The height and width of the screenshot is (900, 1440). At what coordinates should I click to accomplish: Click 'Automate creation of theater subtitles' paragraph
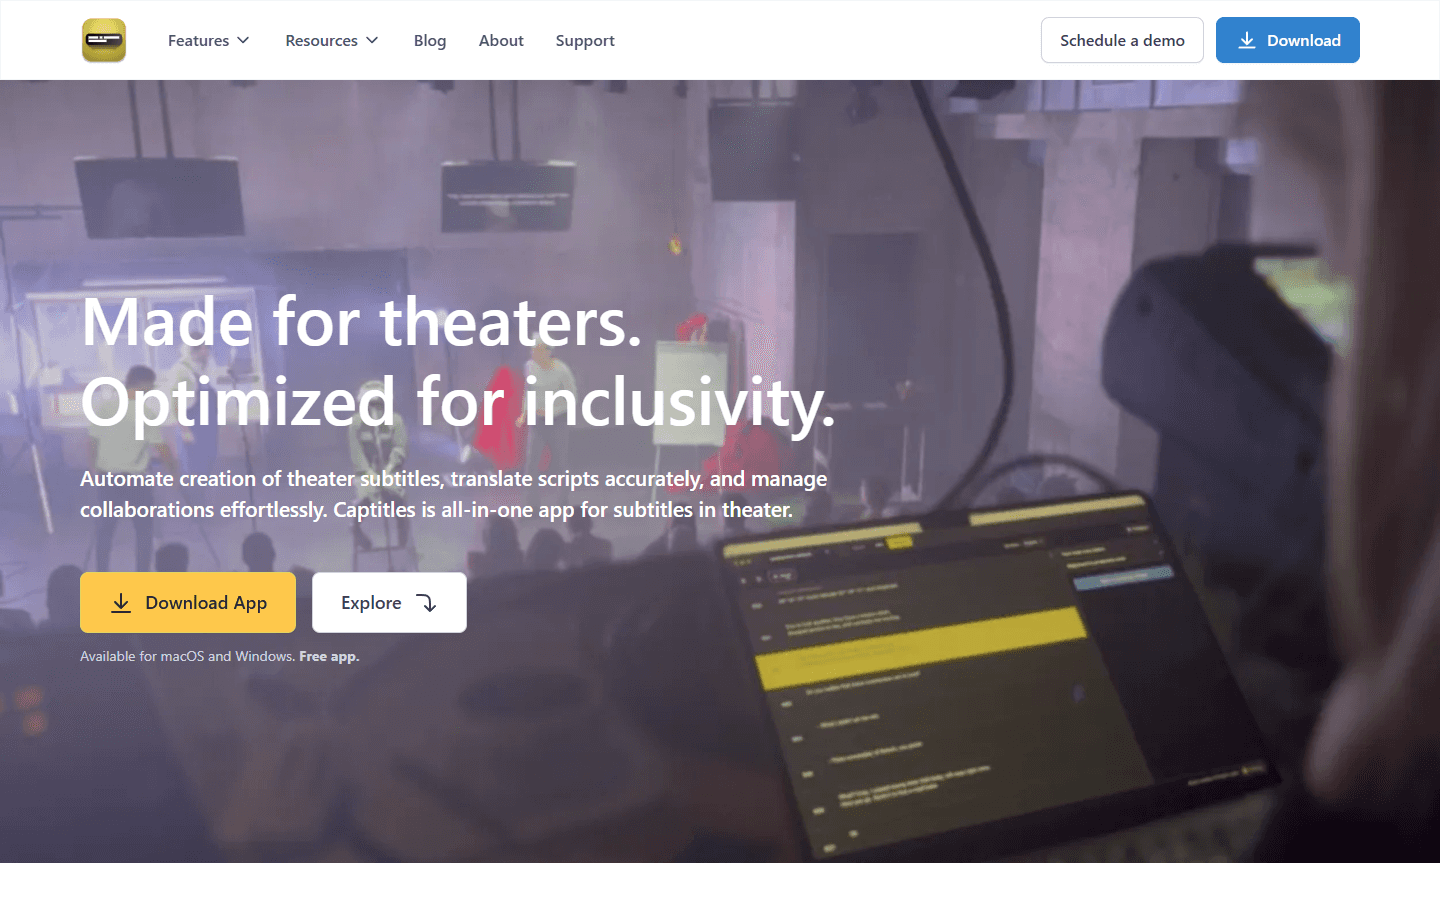tap(454, 494)
